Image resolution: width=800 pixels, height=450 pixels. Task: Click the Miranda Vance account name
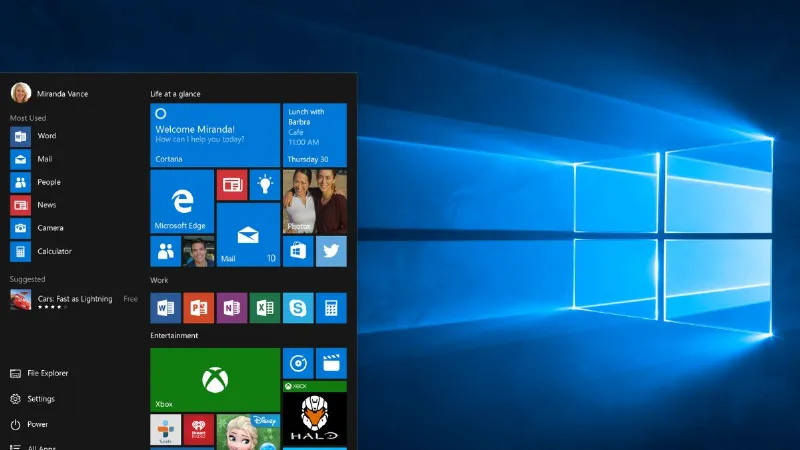click(x=62, y=94)
